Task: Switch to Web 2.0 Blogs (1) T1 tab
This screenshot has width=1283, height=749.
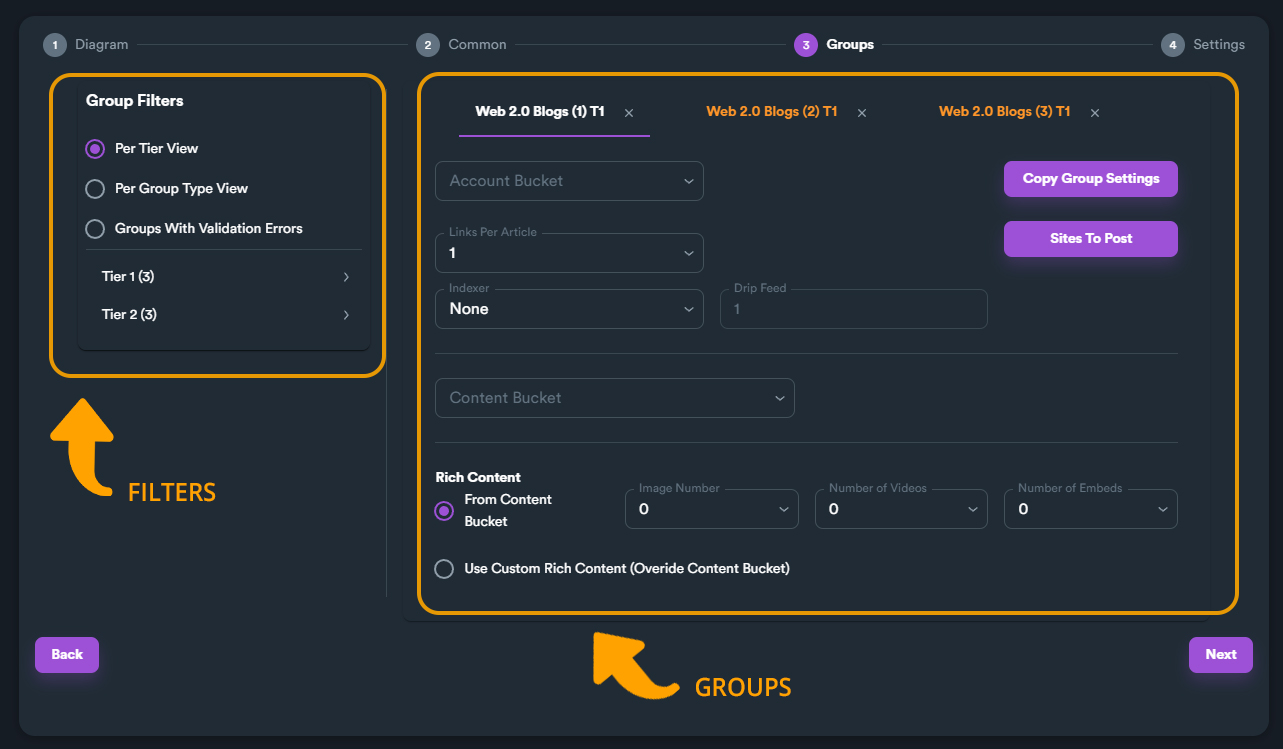Action: [x=540, y=112]
